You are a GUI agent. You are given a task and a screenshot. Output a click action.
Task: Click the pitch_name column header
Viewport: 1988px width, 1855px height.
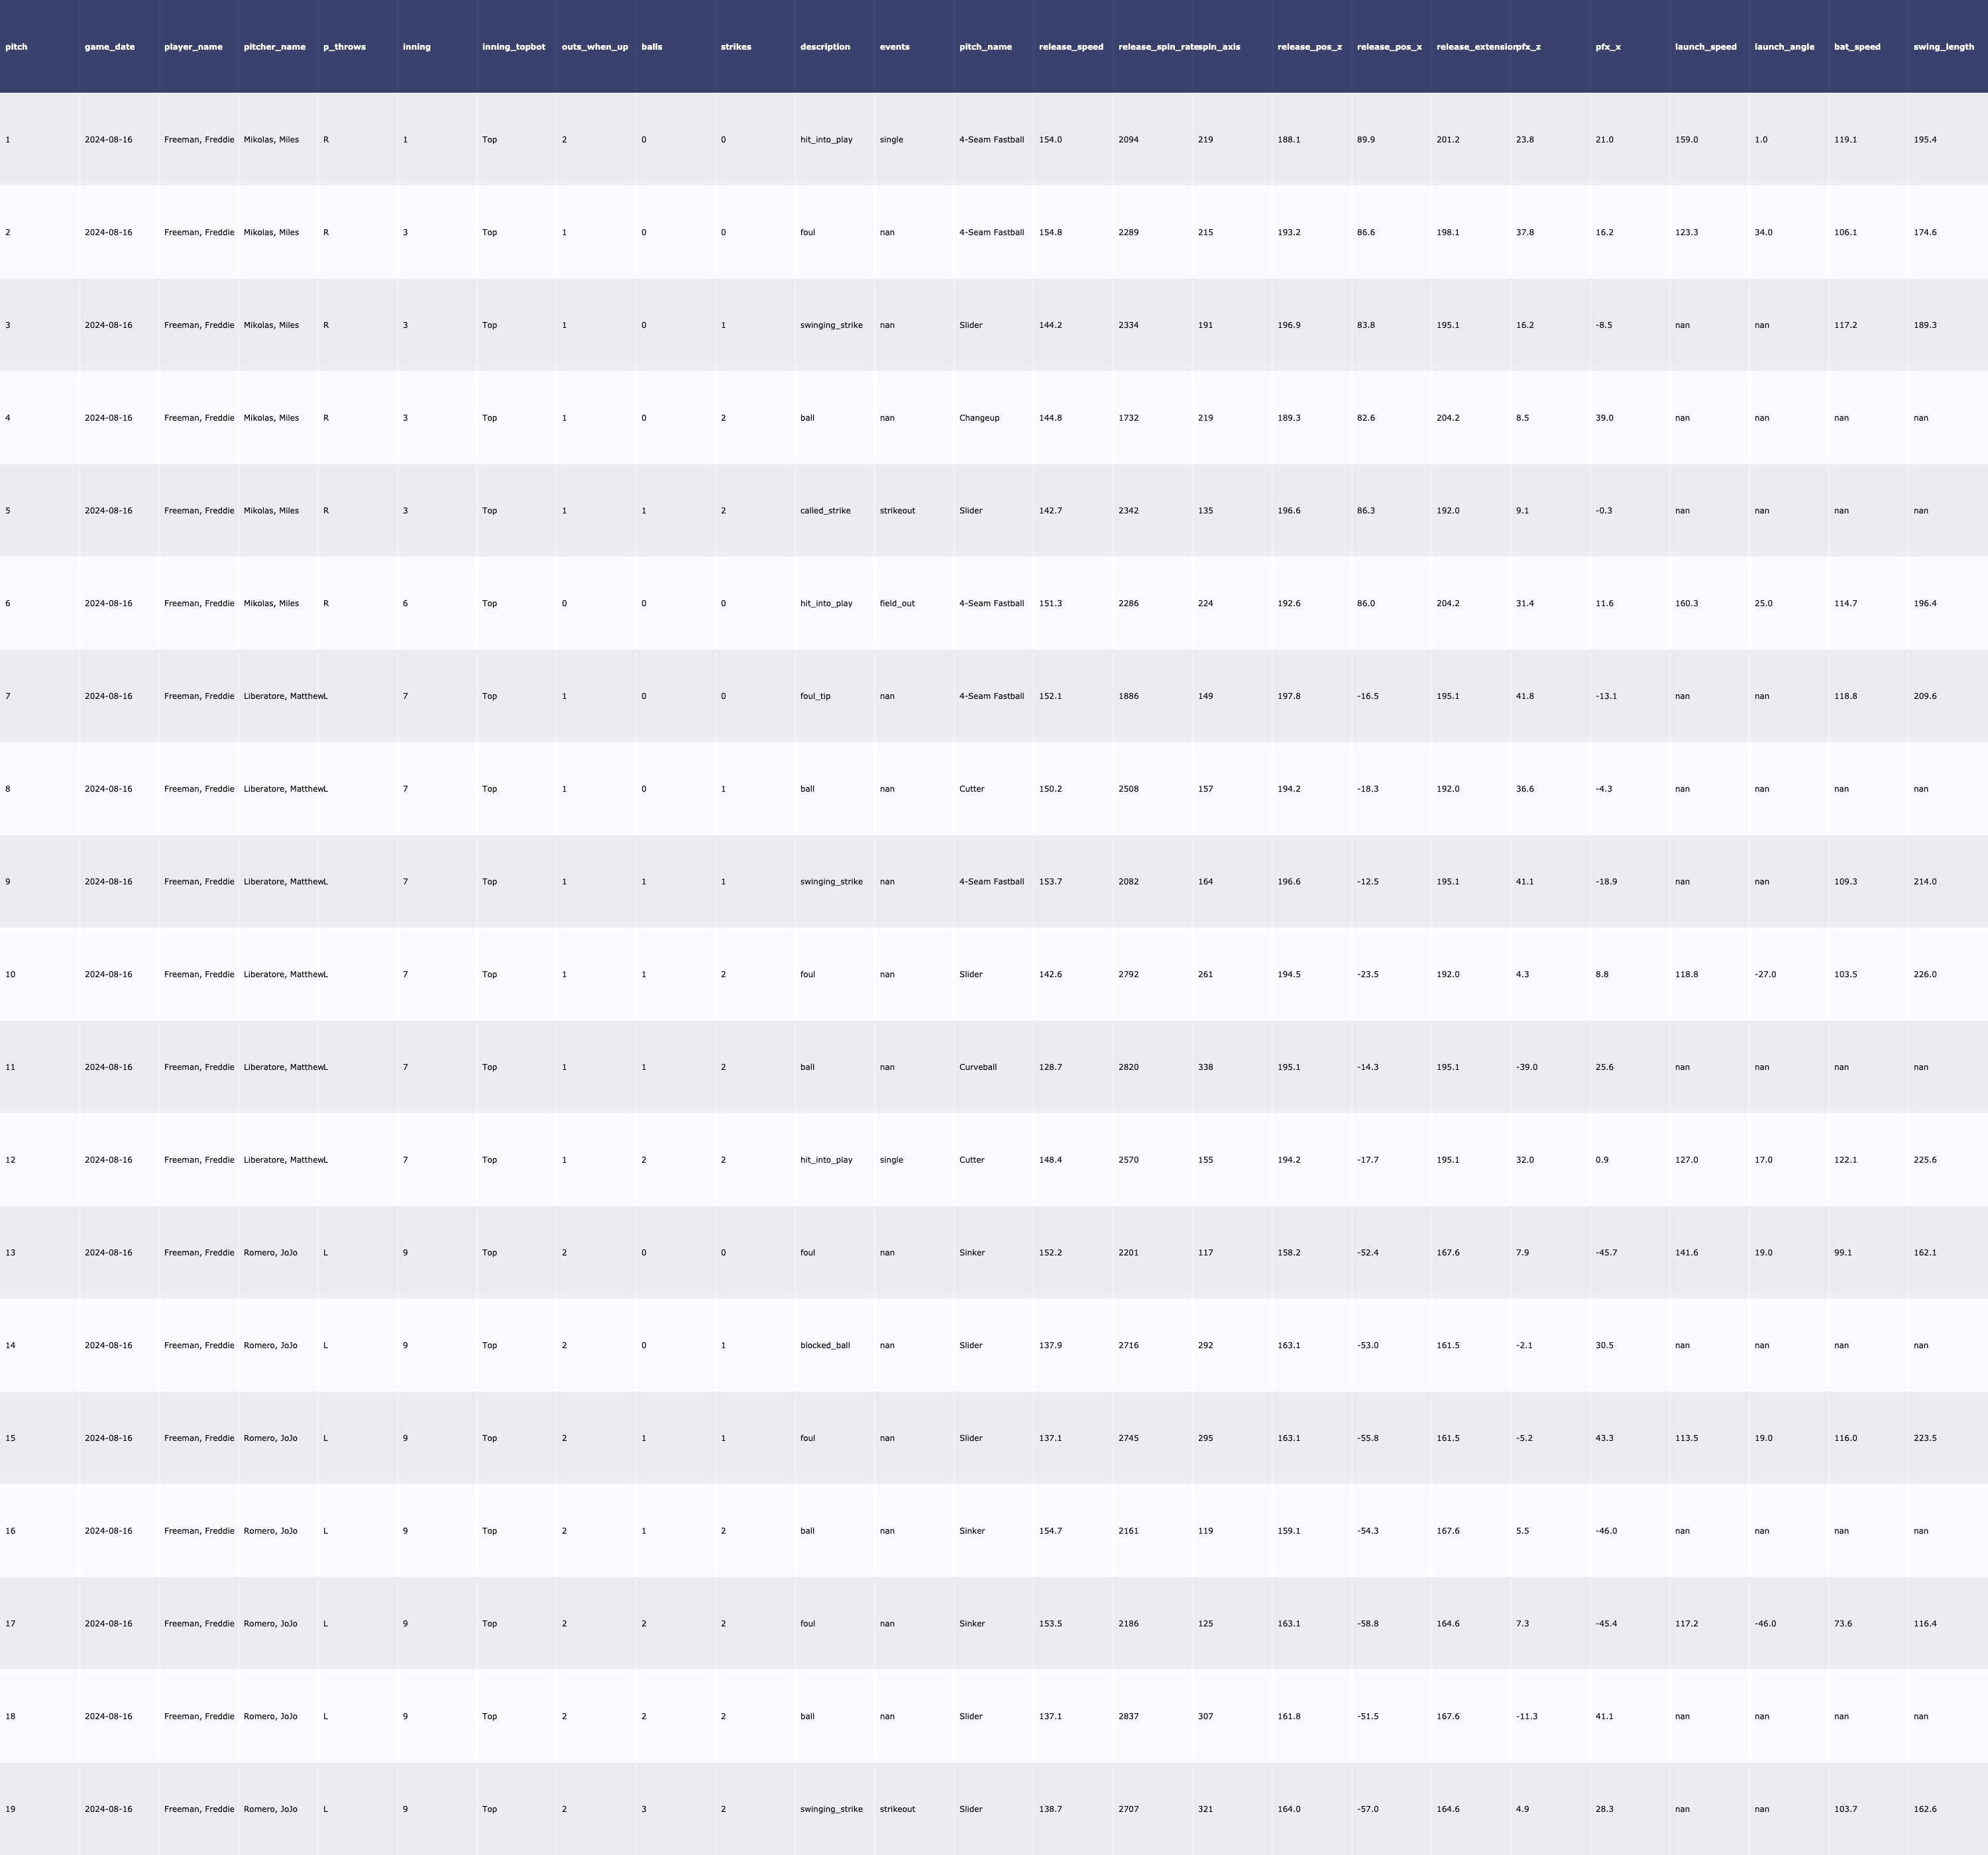985,47
